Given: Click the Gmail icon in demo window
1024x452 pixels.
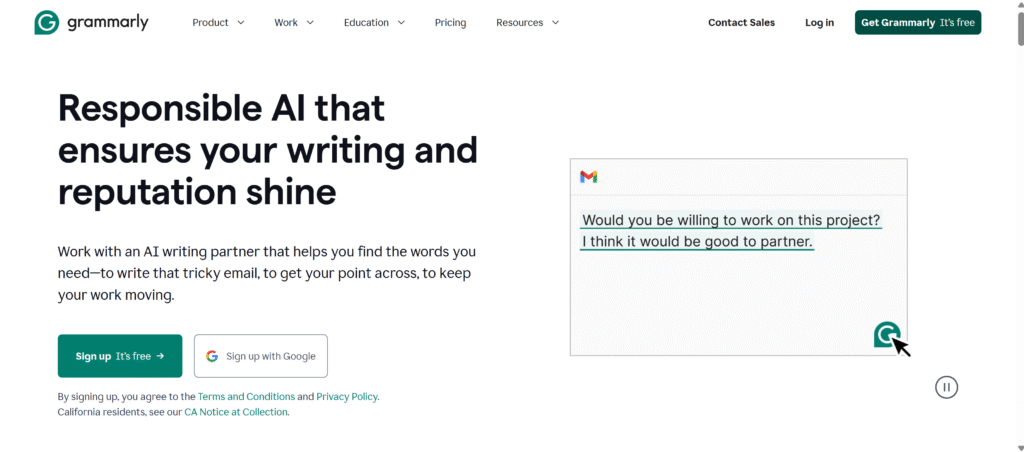Looking at the screenshot, I should click(589, 177).
